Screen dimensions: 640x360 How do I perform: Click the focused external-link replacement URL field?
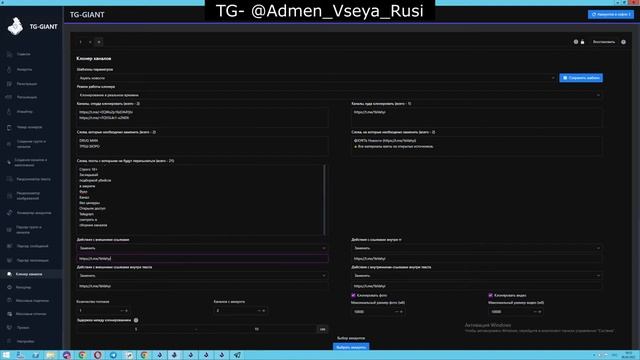(x=202, y=258)
